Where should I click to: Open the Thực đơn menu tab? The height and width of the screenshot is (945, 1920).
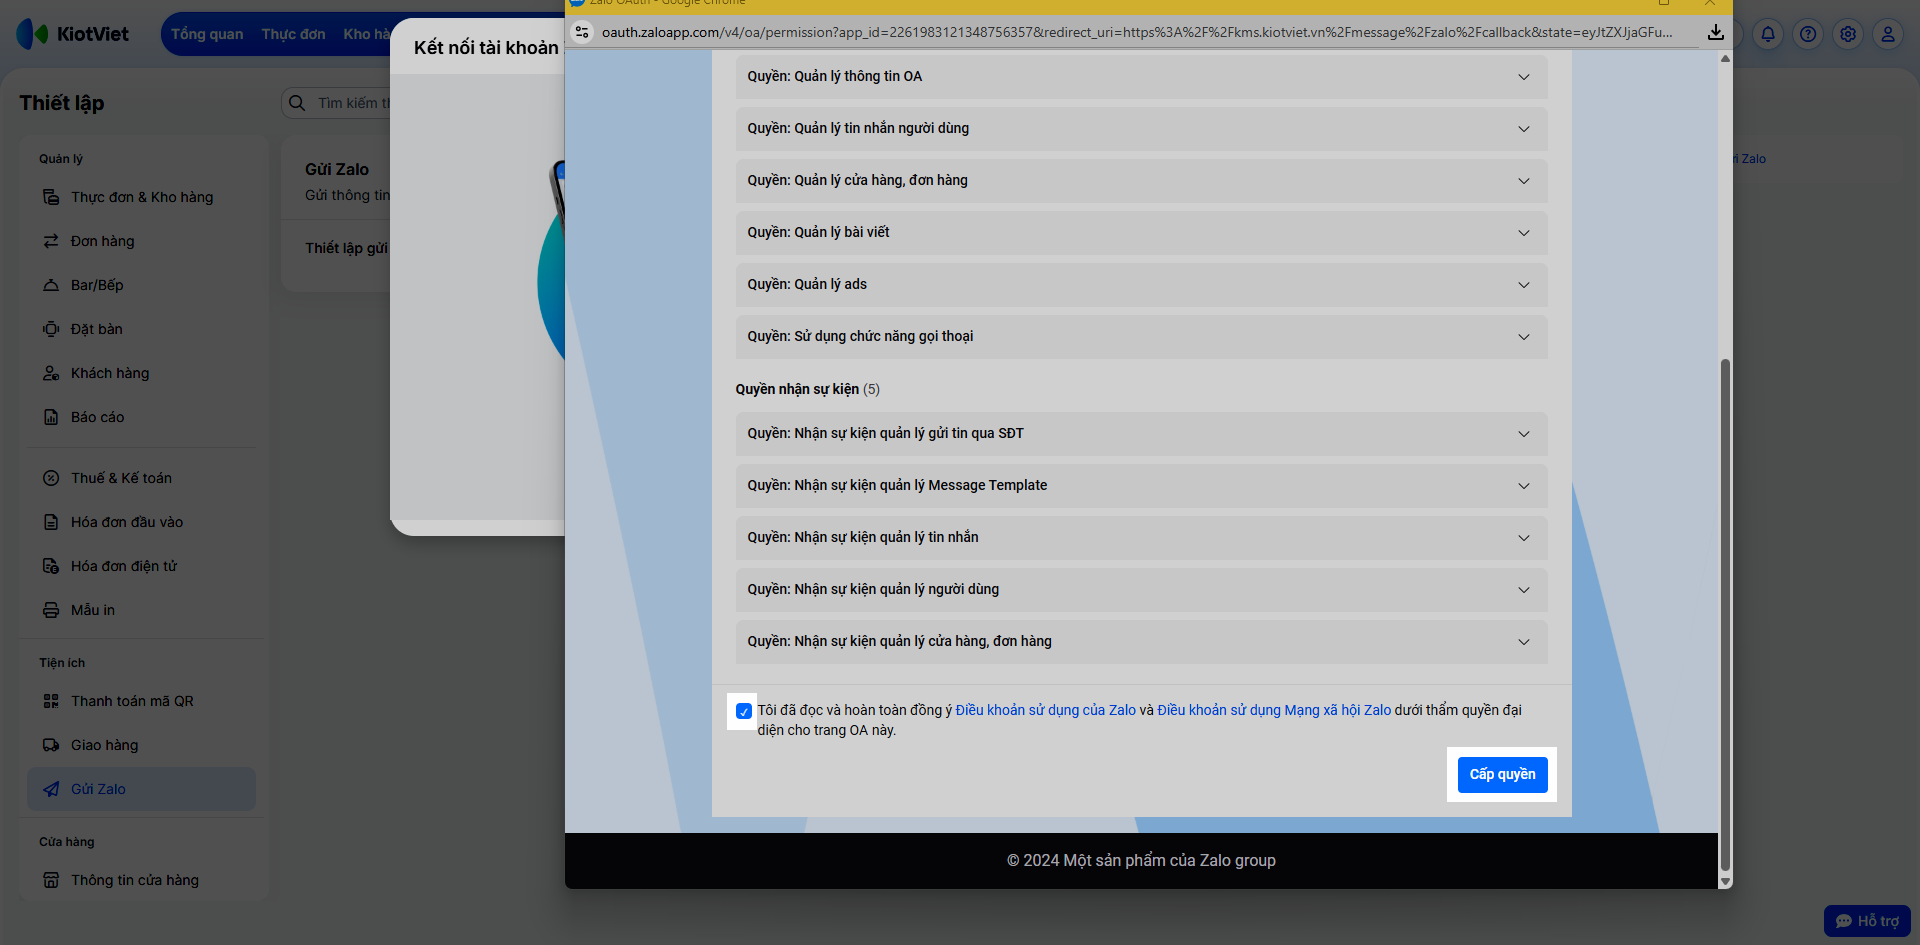coord(293,34)
